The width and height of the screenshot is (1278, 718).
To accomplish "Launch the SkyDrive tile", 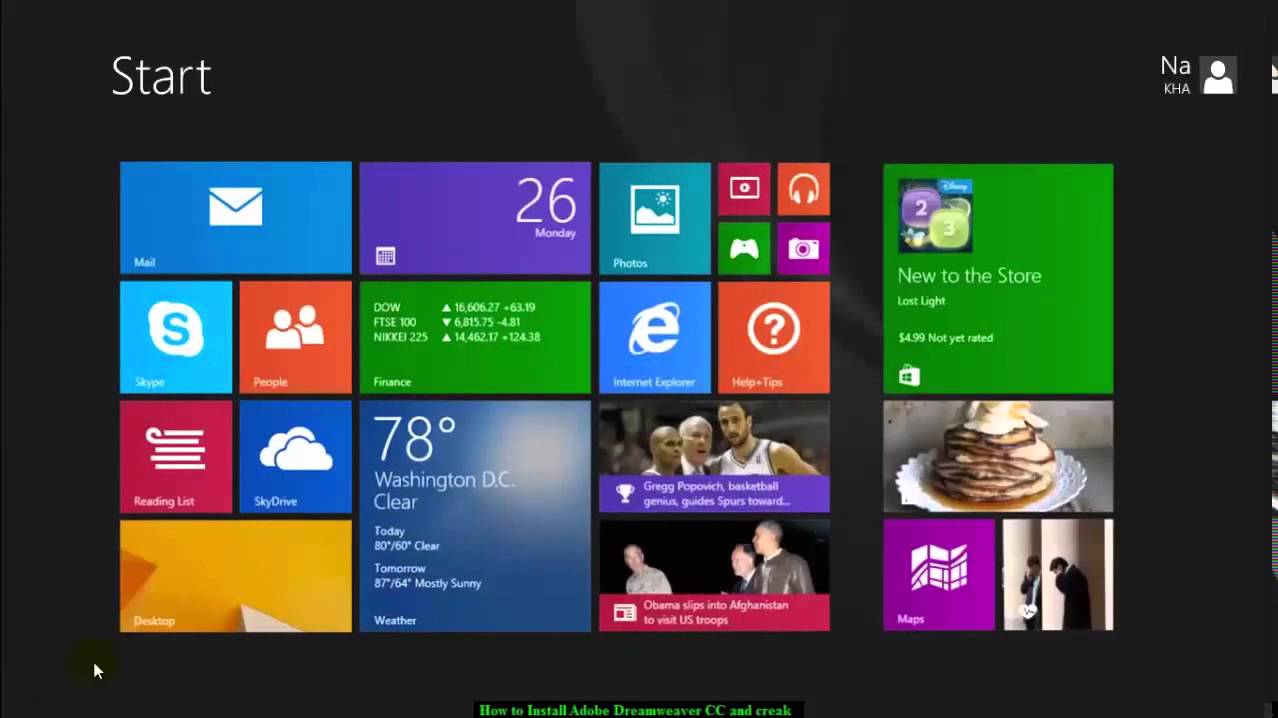I will 296,457.
